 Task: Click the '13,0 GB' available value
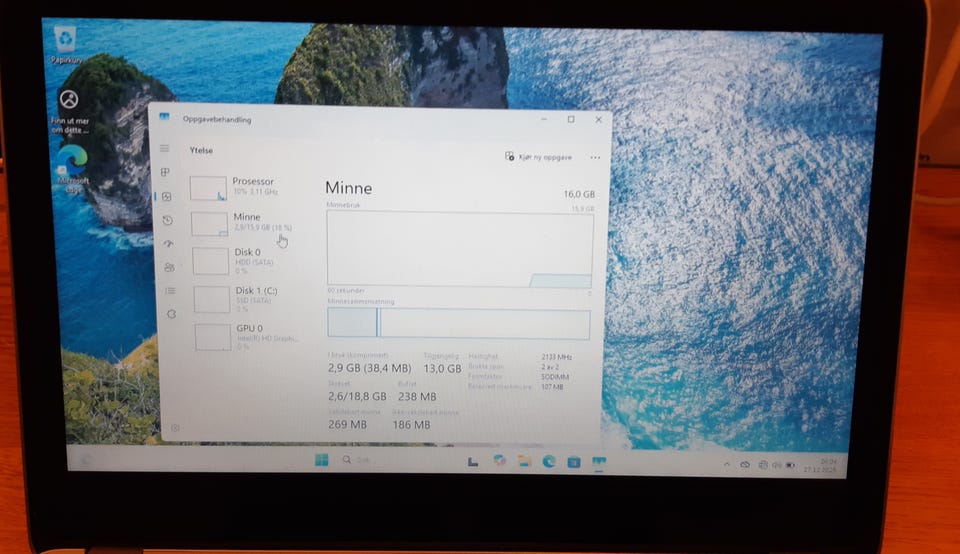pos(442,369)
